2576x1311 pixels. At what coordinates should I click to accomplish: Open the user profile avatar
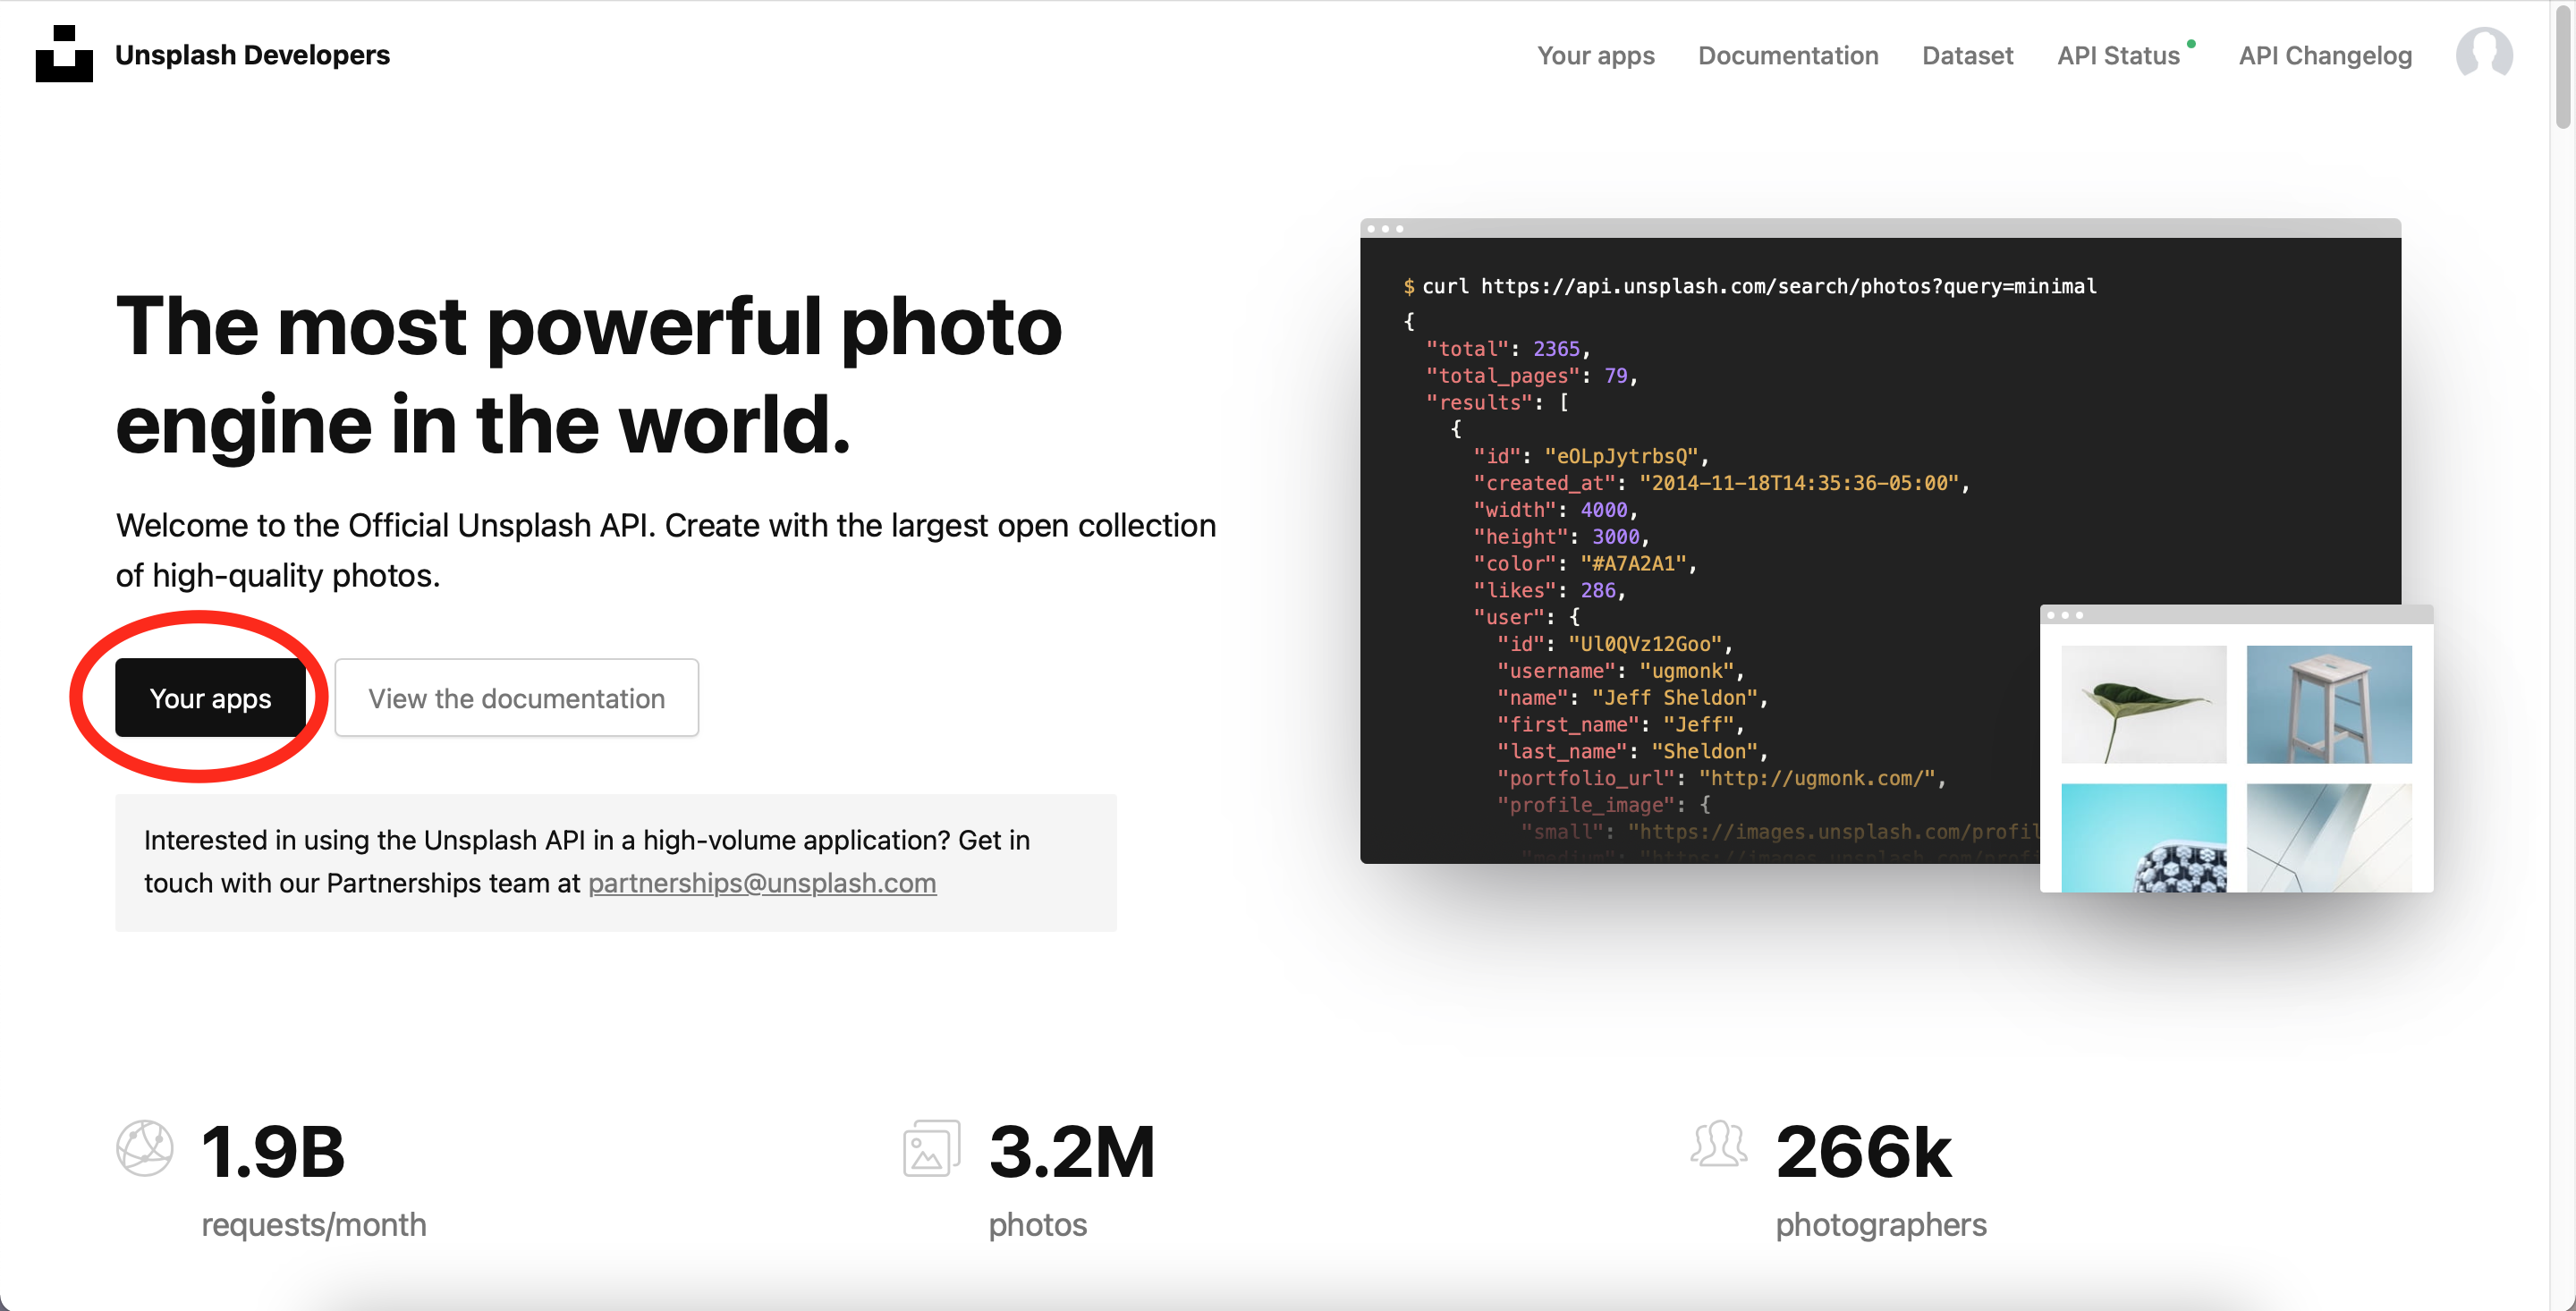coord(2483,54)
